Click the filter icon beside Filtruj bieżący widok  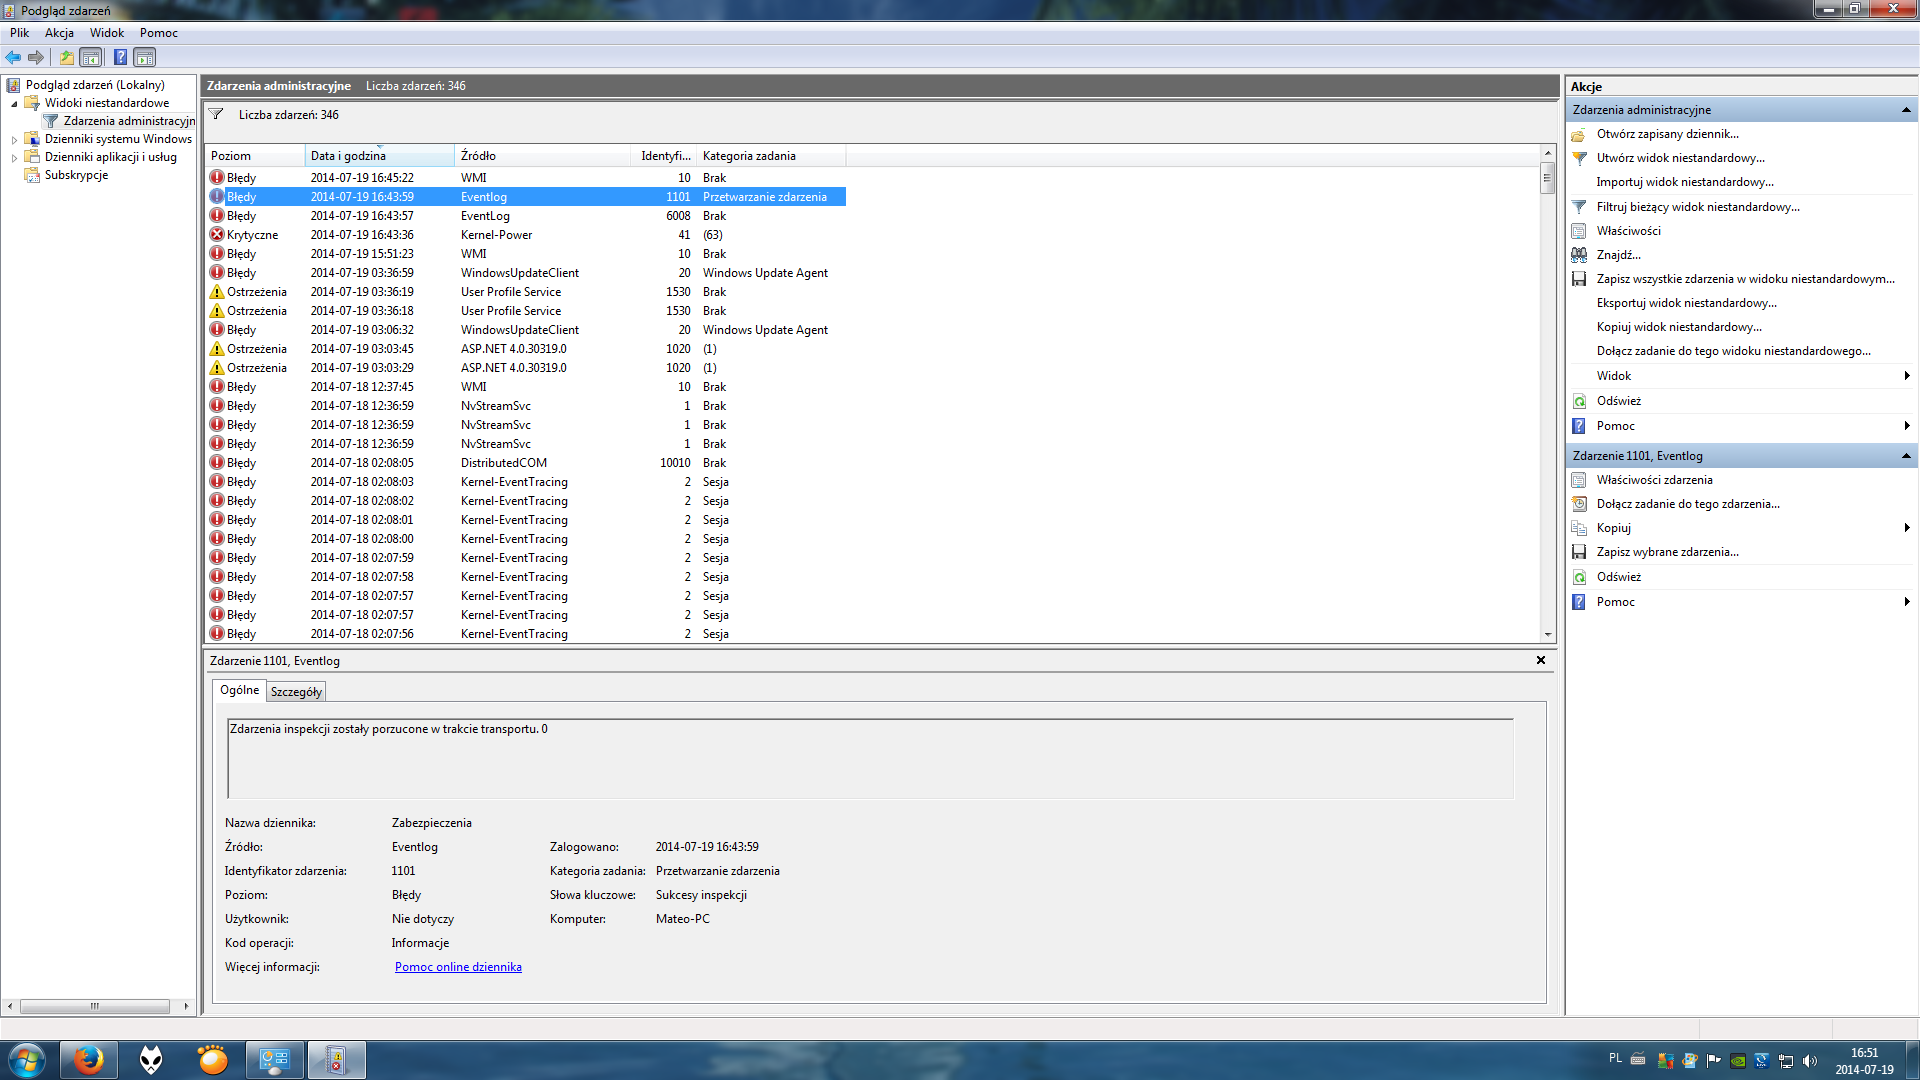pos(1579,207)
